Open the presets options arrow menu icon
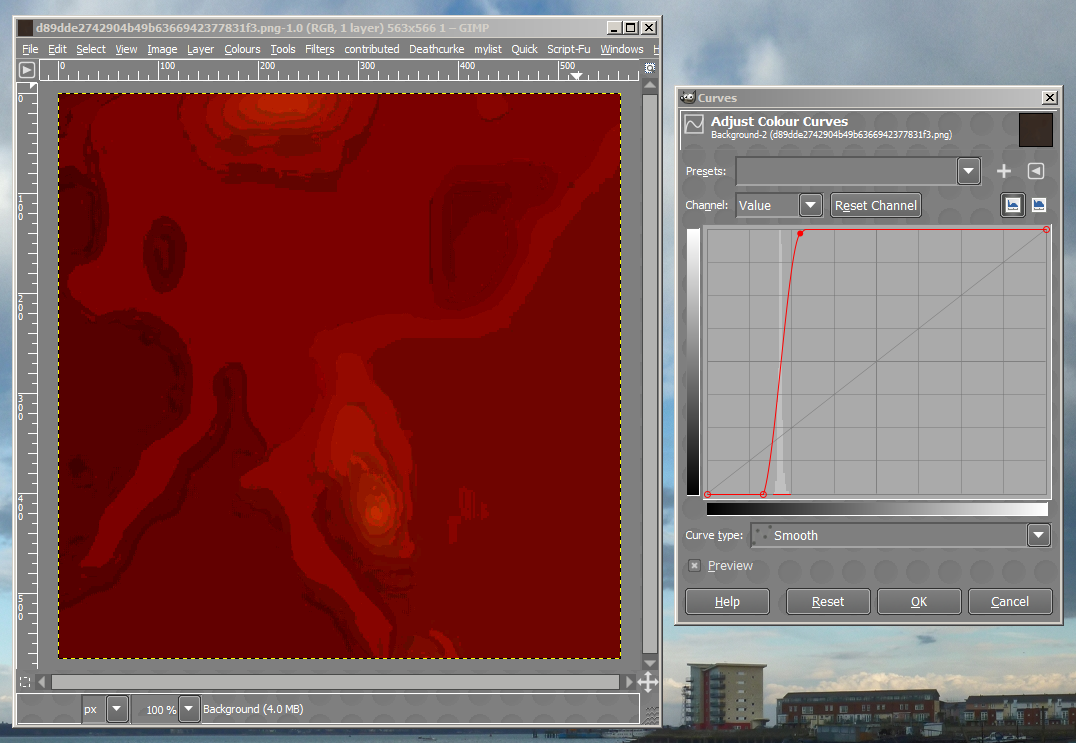1076x743 pixels. point(1036,171)
